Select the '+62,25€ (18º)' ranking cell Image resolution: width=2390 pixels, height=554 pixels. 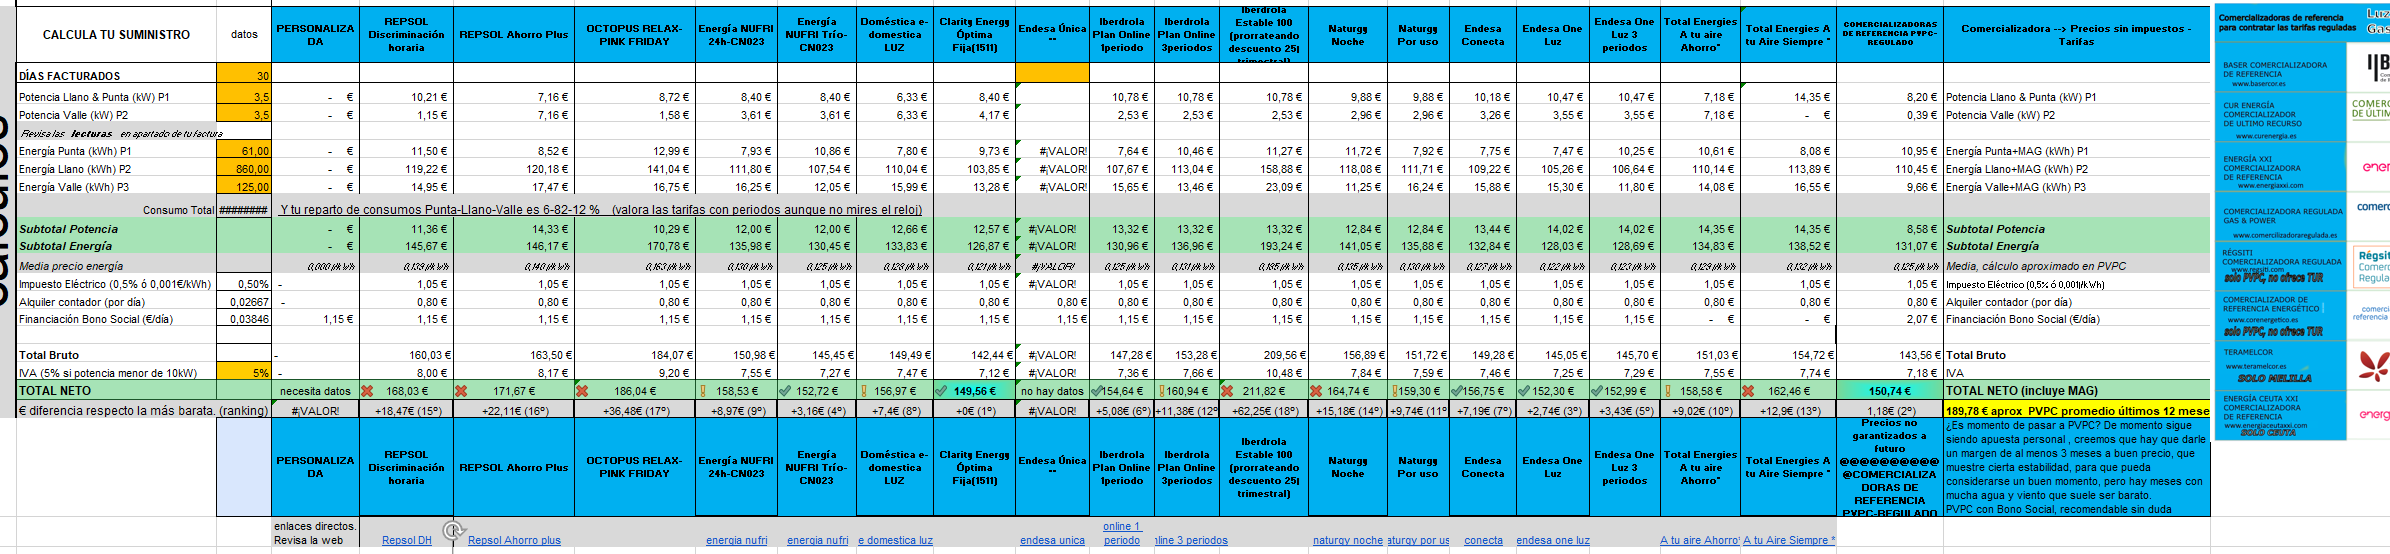tap(1264, 410)
